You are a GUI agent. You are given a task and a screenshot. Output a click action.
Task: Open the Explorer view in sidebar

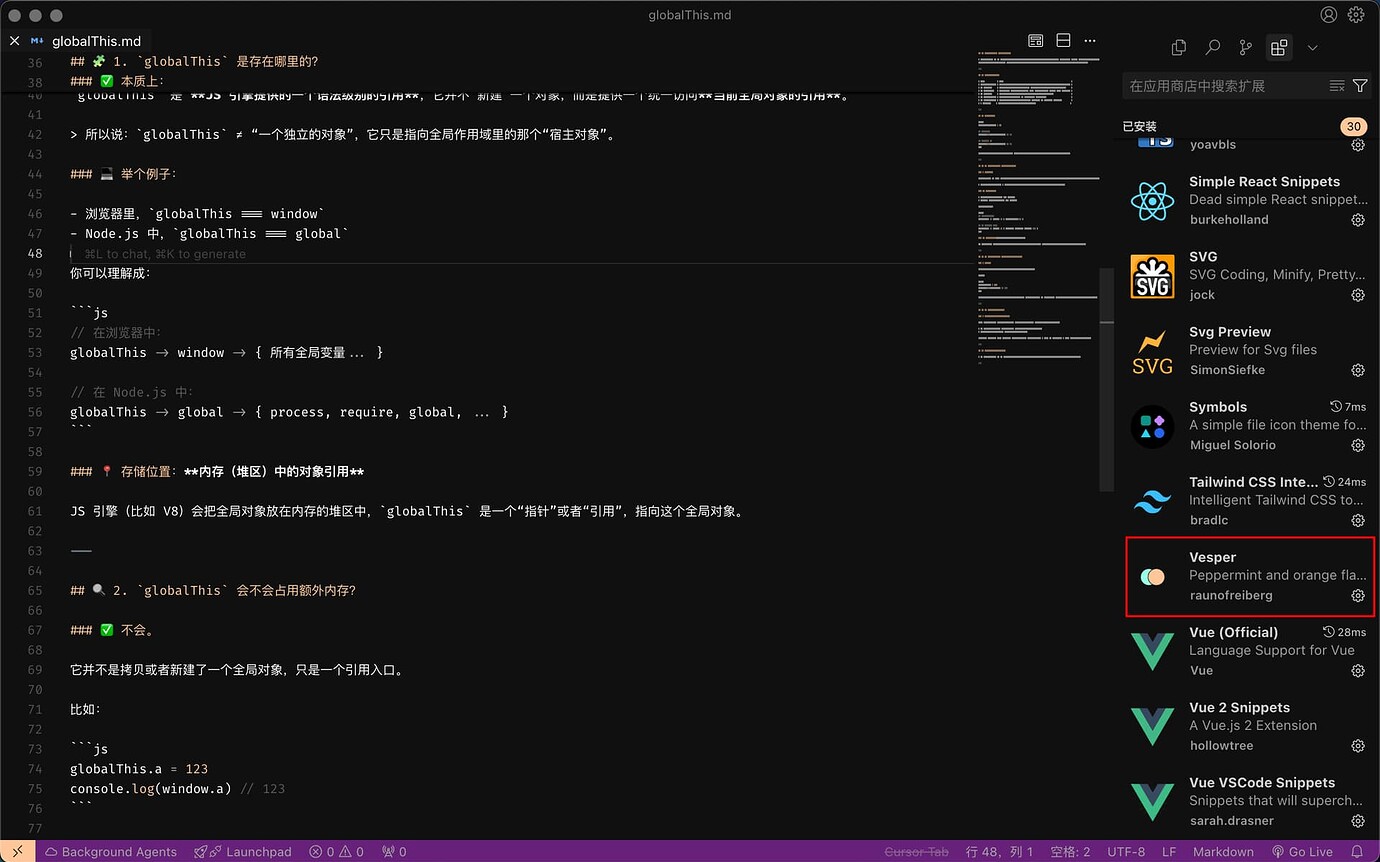1179,47
